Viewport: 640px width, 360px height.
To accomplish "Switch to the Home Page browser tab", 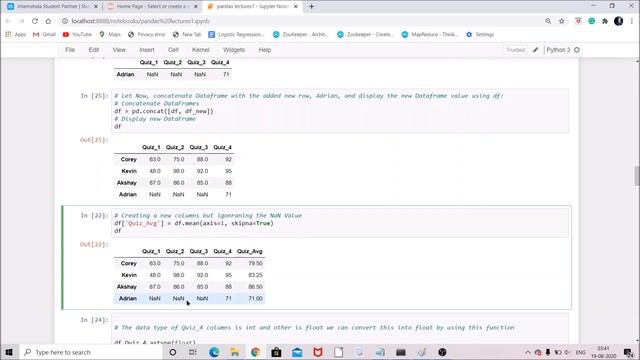I will 152,7.
